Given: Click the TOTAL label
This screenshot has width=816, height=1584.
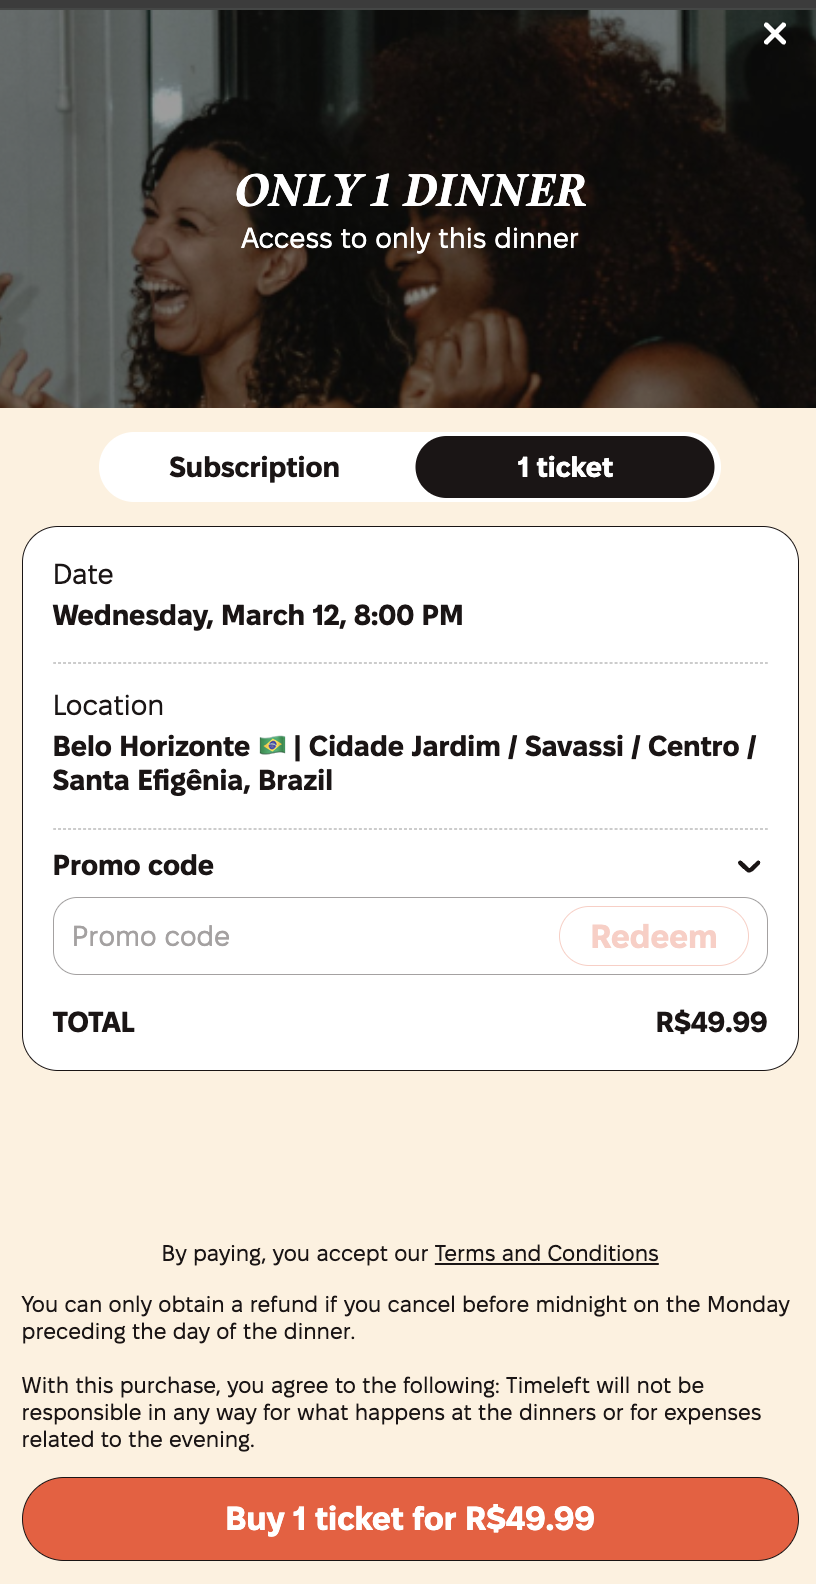Looking at the screenshot, I should coord(94,1022).
